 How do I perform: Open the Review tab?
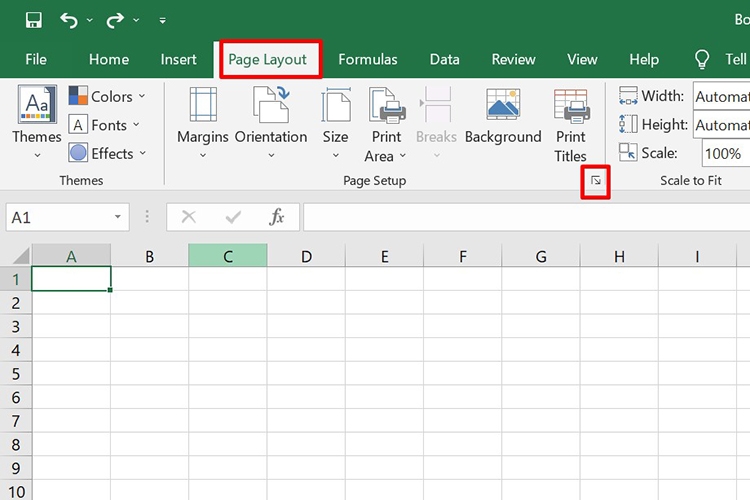coord(513,59)
